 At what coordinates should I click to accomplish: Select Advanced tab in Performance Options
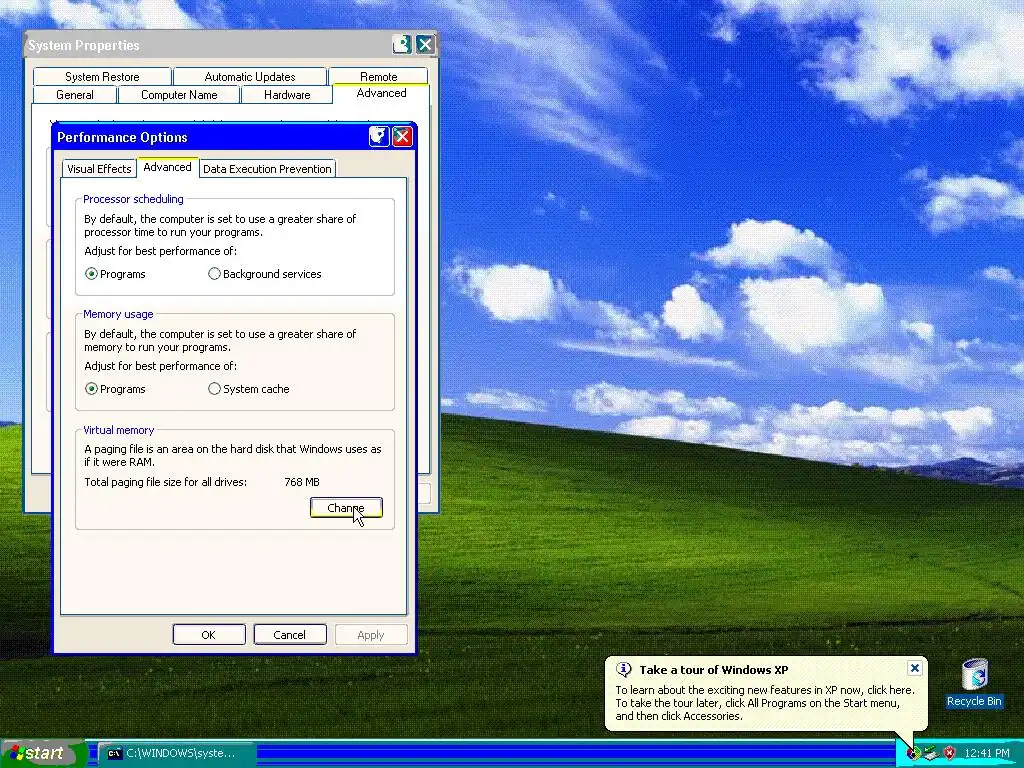(167, 167)
